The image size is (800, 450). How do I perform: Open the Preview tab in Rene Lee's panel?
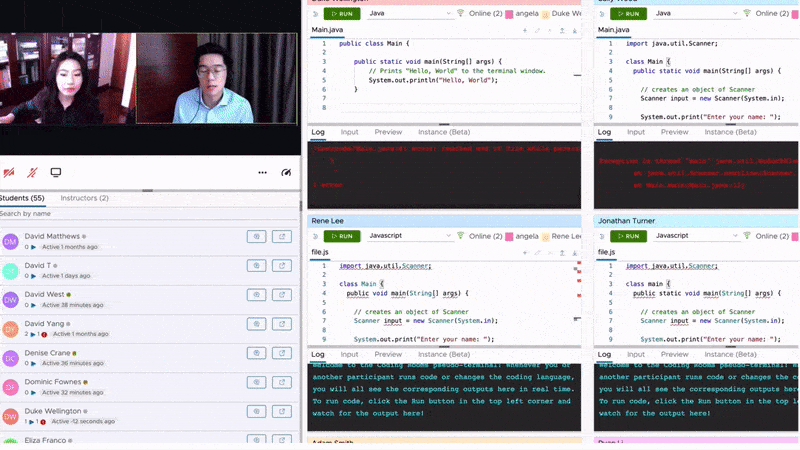click(388, 354)
